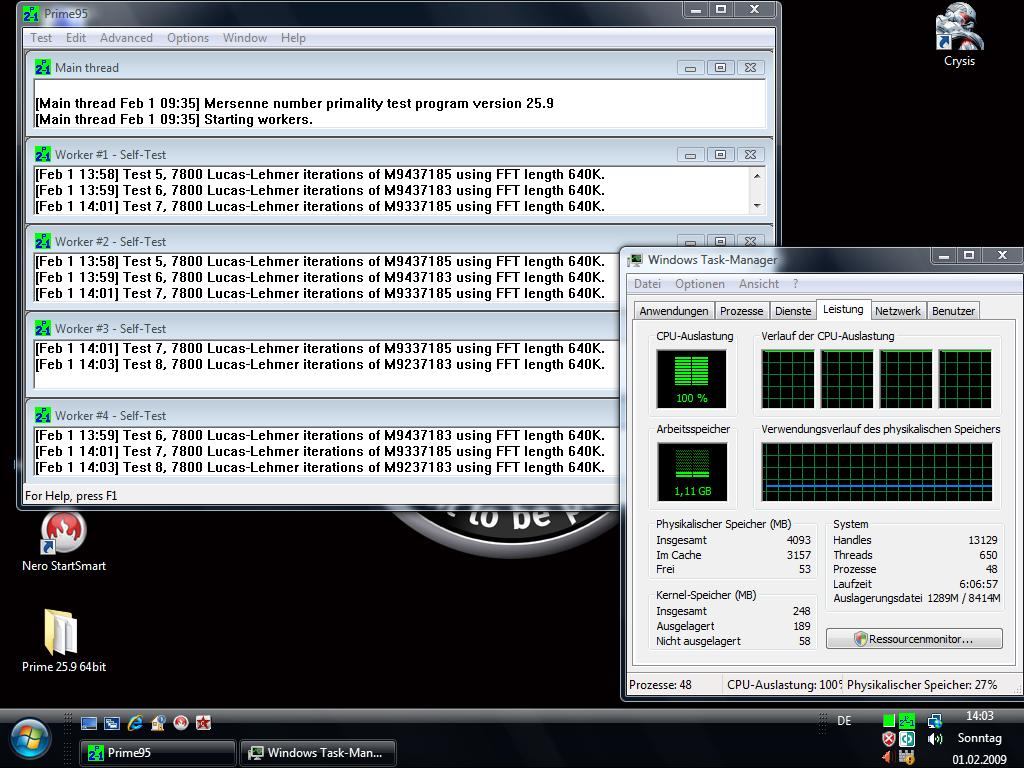Click the Ressourcenmonitor button
Image resolution: width=1024 pixels, height=768 pixels.
point(914,639)
